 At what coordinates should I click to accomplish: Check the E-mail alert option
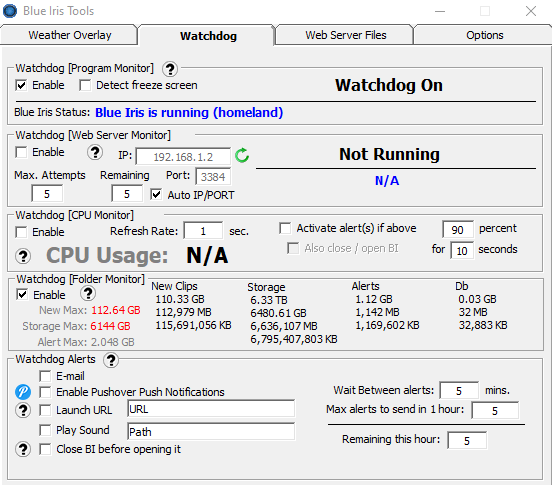click(45, 376)
